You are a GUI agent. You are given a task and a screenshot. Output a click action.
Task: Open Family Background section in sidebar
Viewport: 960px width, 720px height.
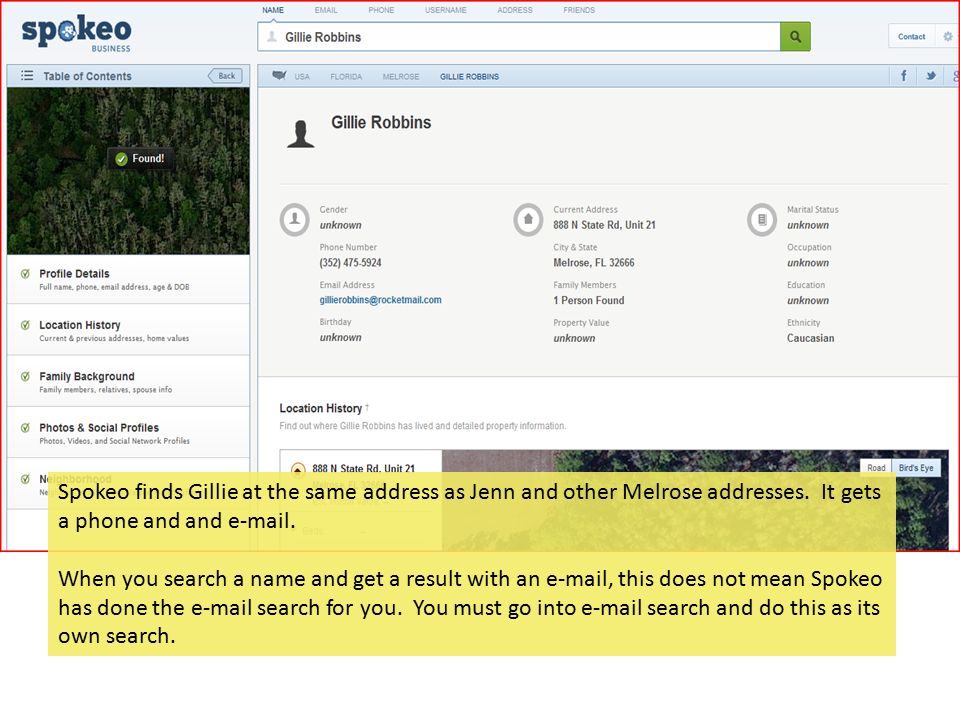(x=128, y=382)
